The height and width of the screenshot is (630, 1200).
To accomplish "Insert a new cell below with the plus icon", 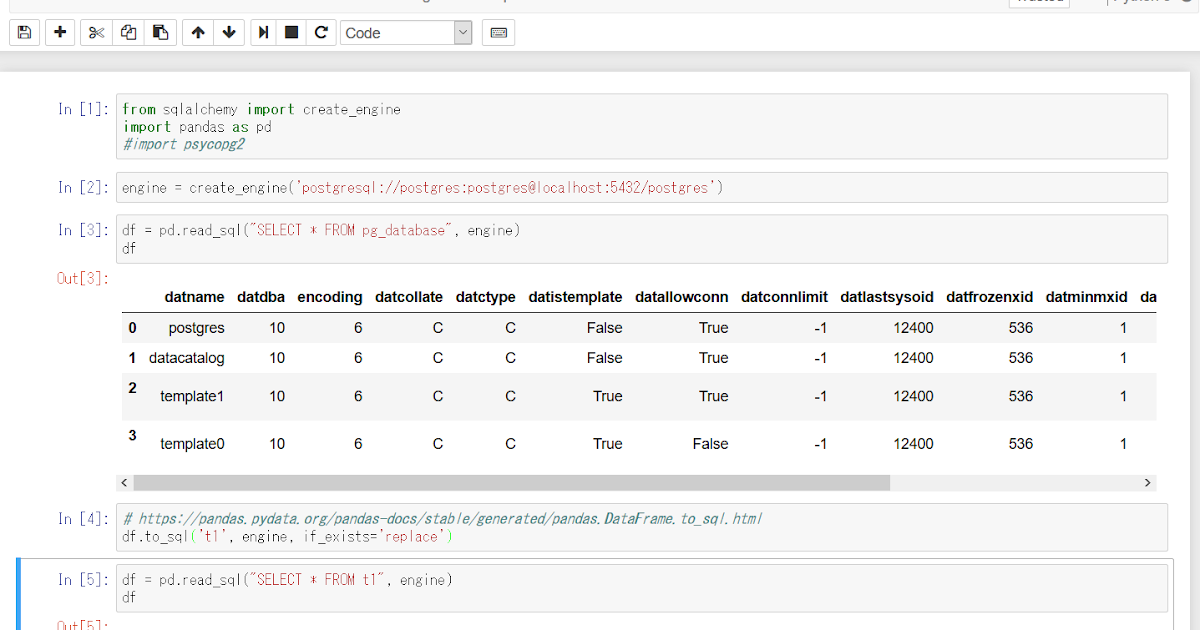I will click(x=59, y=32).
